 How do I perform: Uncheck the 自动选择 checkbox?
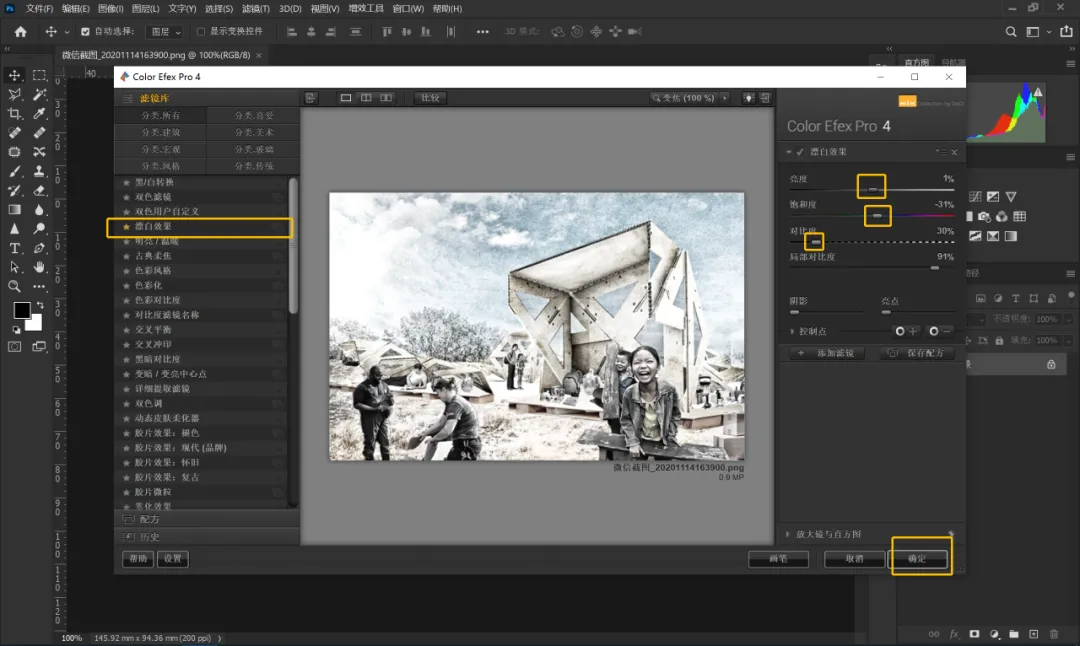pyautogui.click(x=85, y=32)
